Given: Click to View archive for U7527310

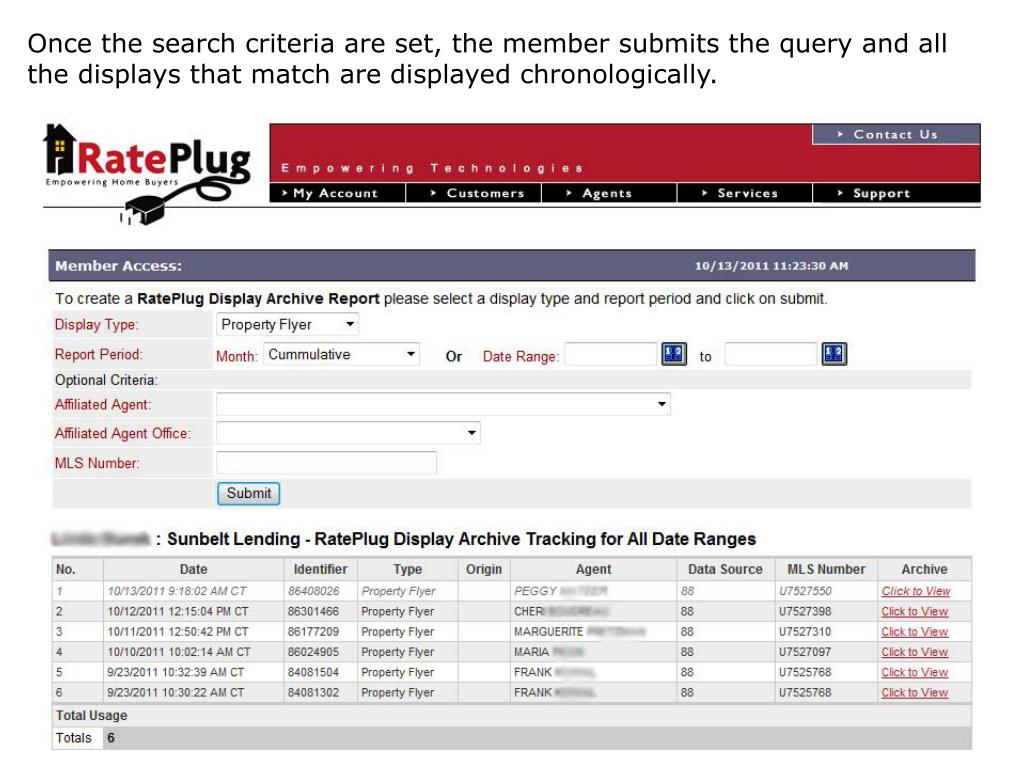Looking at the screenshot, I should point(914,632).
